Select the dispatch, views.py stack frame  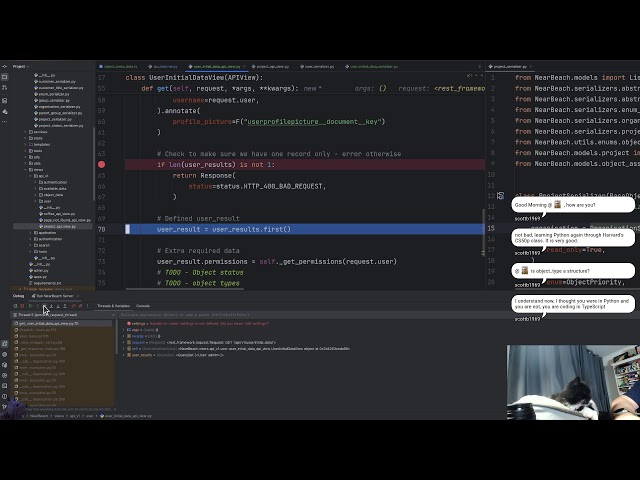(x=62, y=330)
